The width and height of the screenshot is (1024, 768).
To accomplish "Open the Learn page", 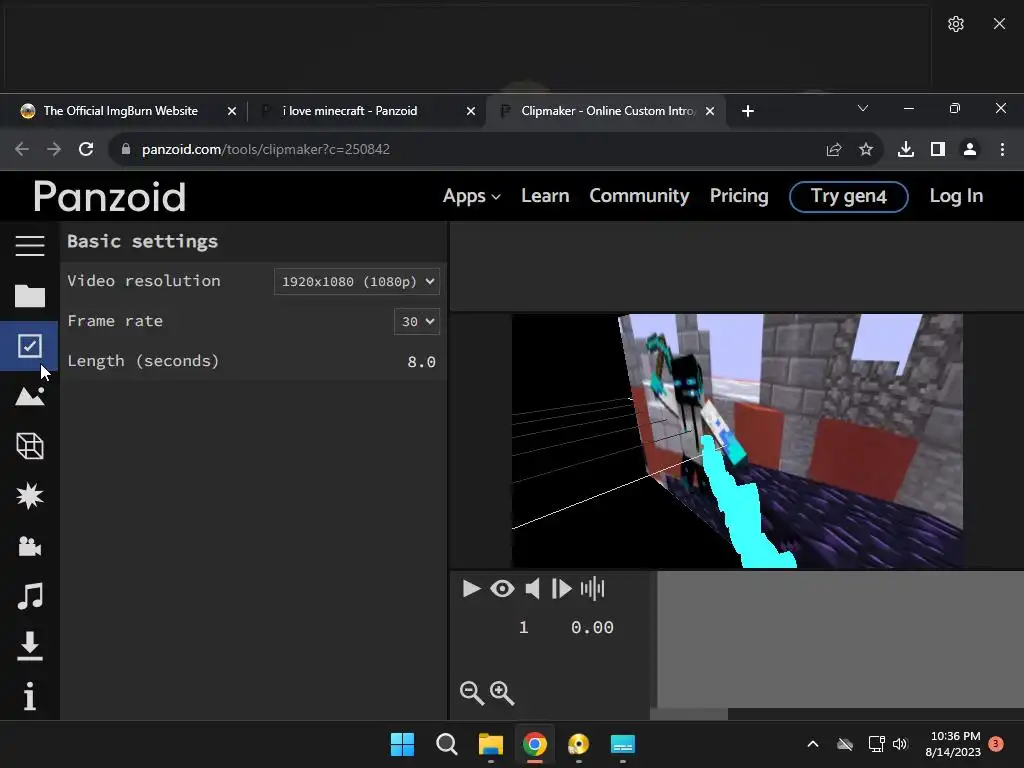I will 545,196.
